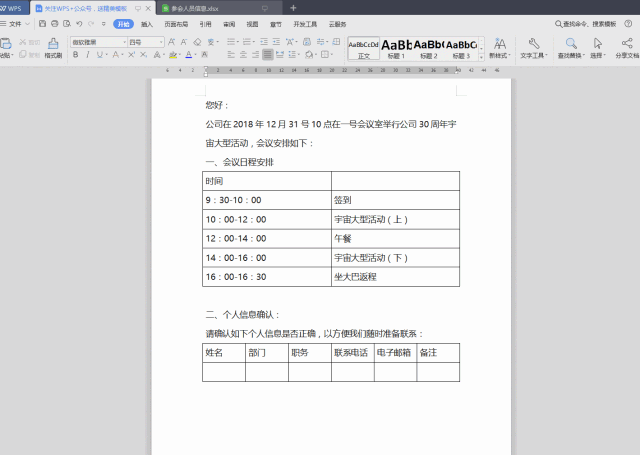Click the character shading icon
The image size is (640, 455).
(x=205, y=55)
